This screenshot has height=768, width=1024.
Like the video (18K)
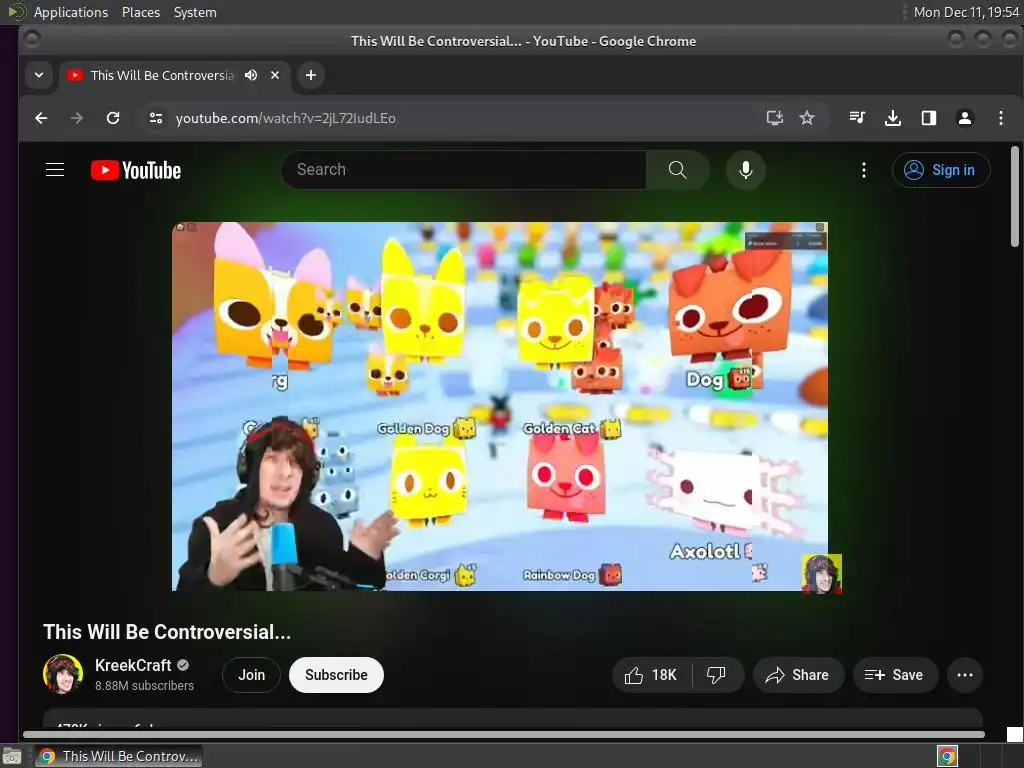pyautogui.click(x=651, y=675)
